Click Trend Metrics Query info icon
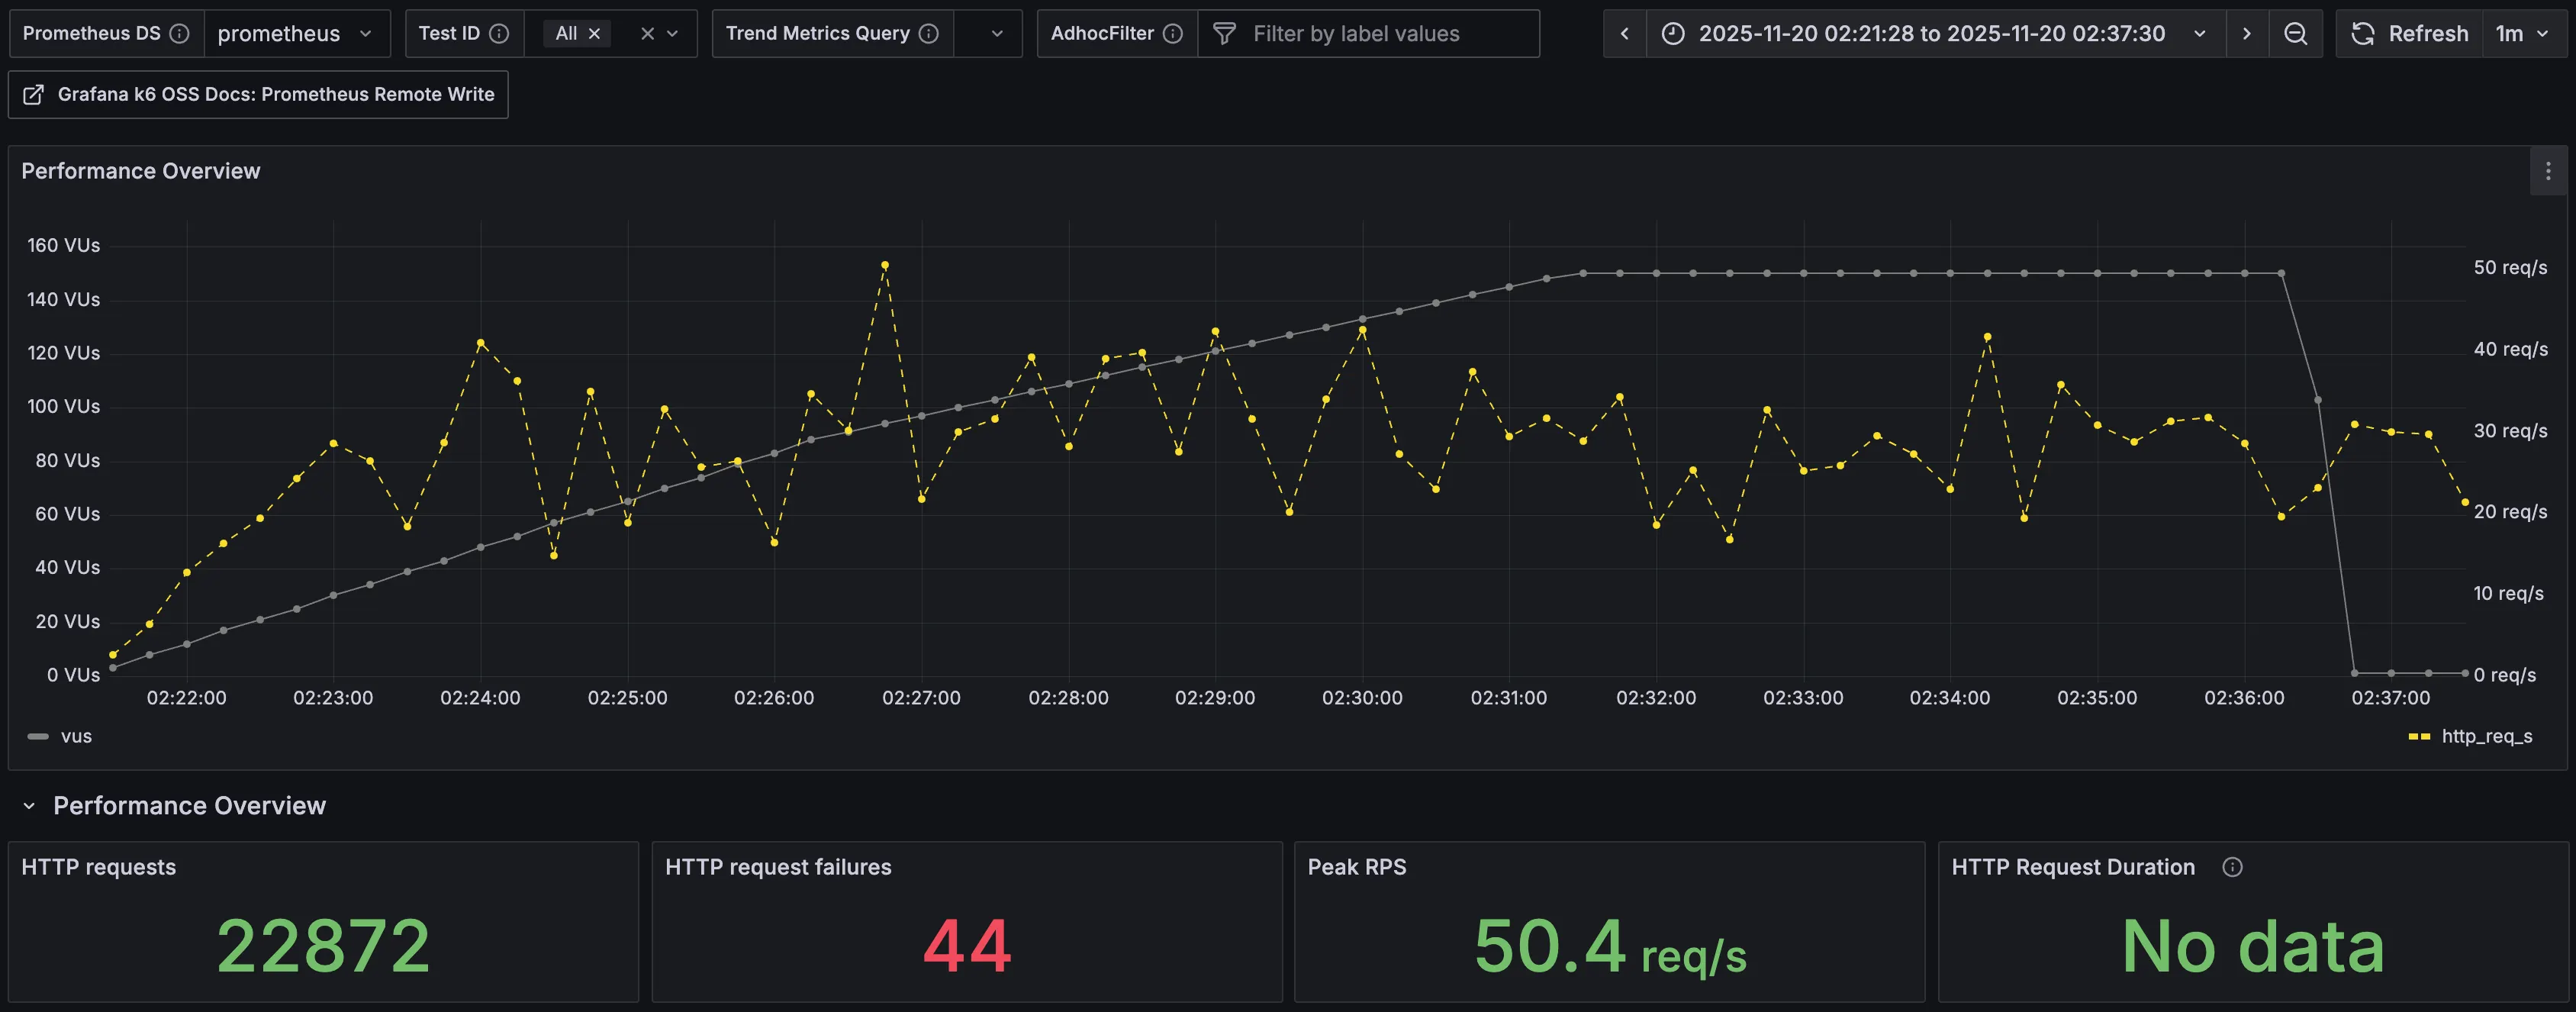Viewport: 2576px width, 1012px height. pyautogui.click(x=928, y=34)
